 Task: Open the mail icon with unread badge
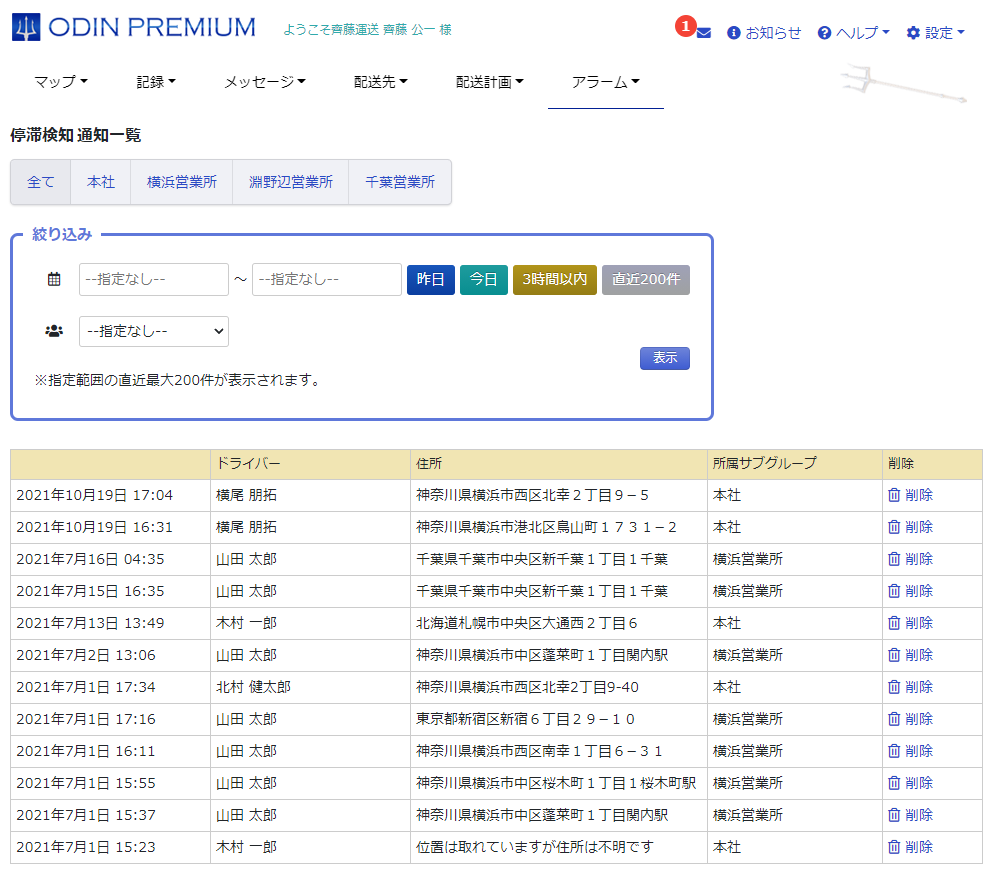pos(703,33)
